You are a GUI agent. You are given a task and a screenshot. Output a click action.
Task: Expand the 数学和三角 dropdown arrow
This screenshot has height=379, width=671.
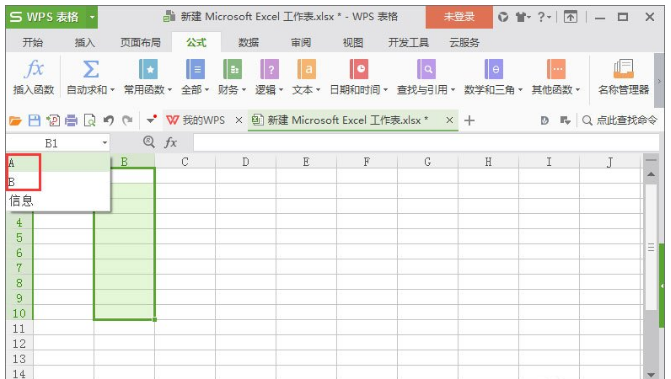click(520, 90)
